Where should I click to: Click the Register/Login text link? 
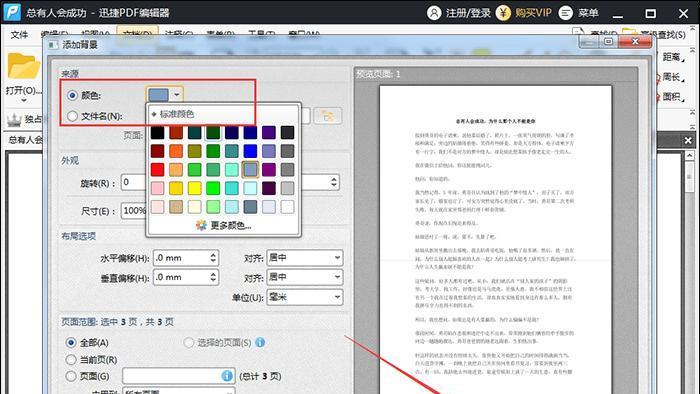[468, 12]
